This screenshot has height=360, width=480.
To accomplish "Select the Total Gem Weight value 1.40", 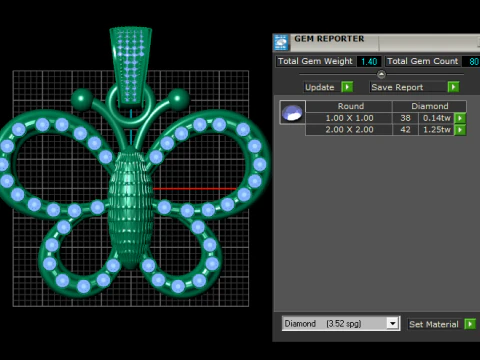I will 369,61.
